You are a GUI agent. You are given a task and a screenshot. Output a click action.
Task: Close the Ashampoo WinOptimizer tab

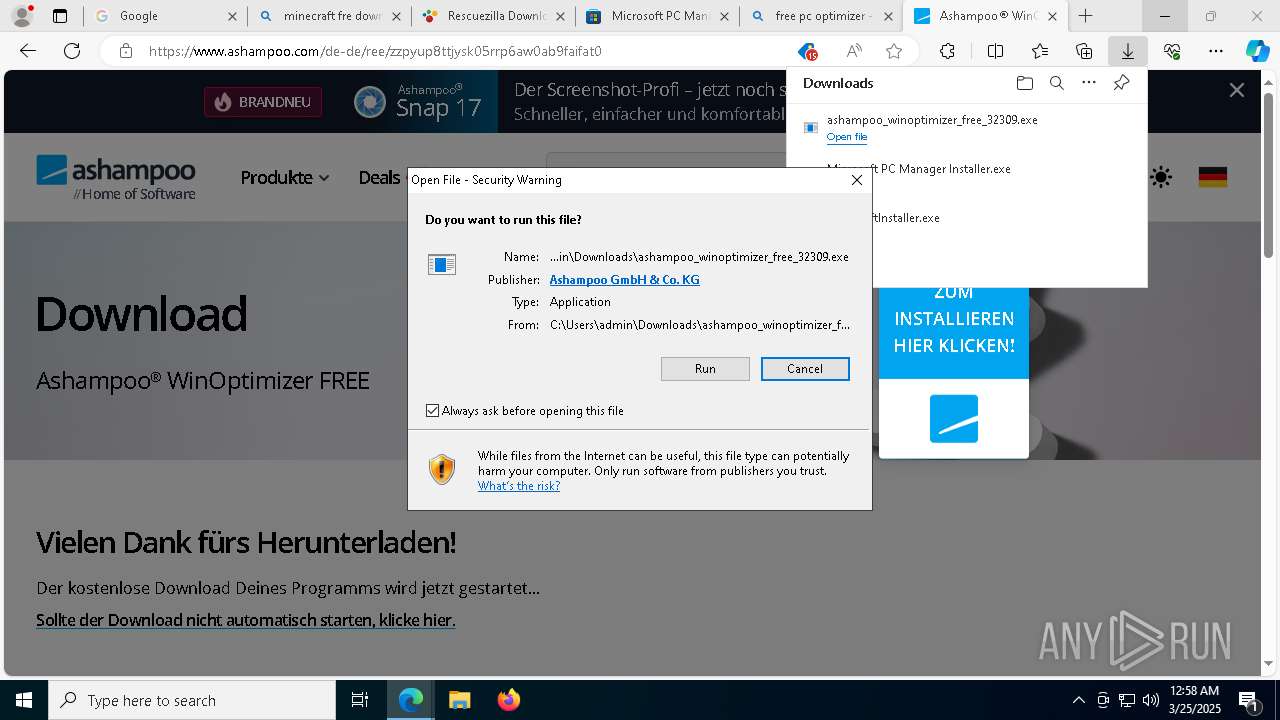click(1052, 16)
